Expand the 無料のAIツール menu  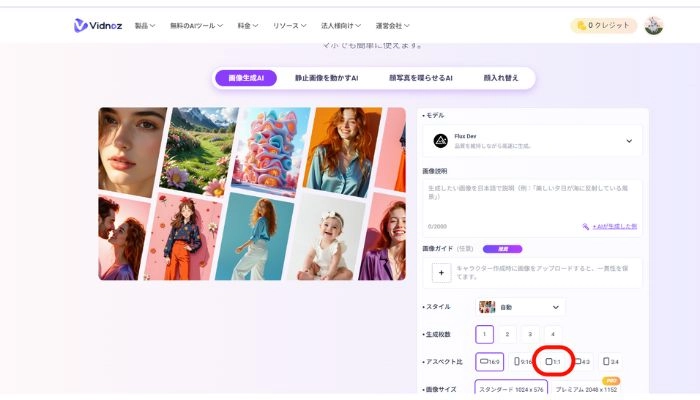(x=202, y=25)
